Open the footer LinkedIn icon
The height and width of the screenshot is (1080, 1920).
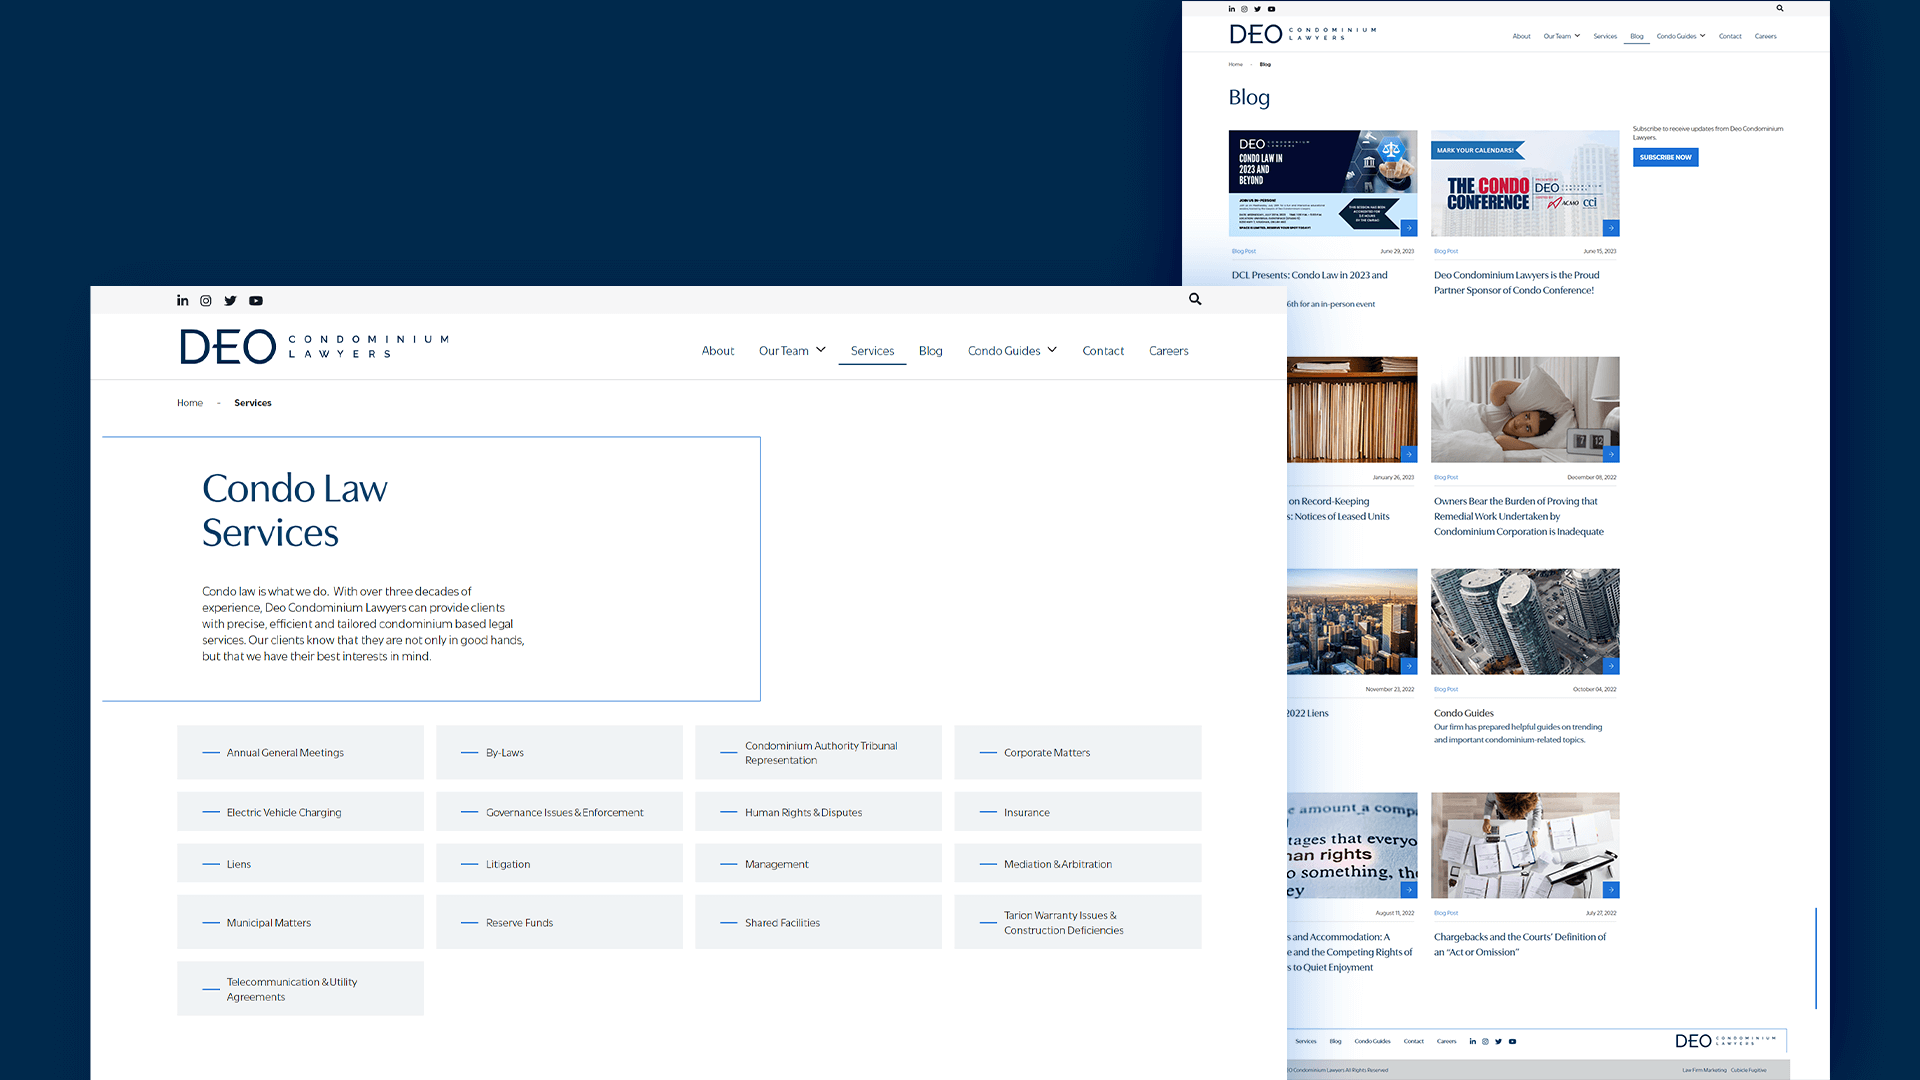click(x=1471, y=1041)
